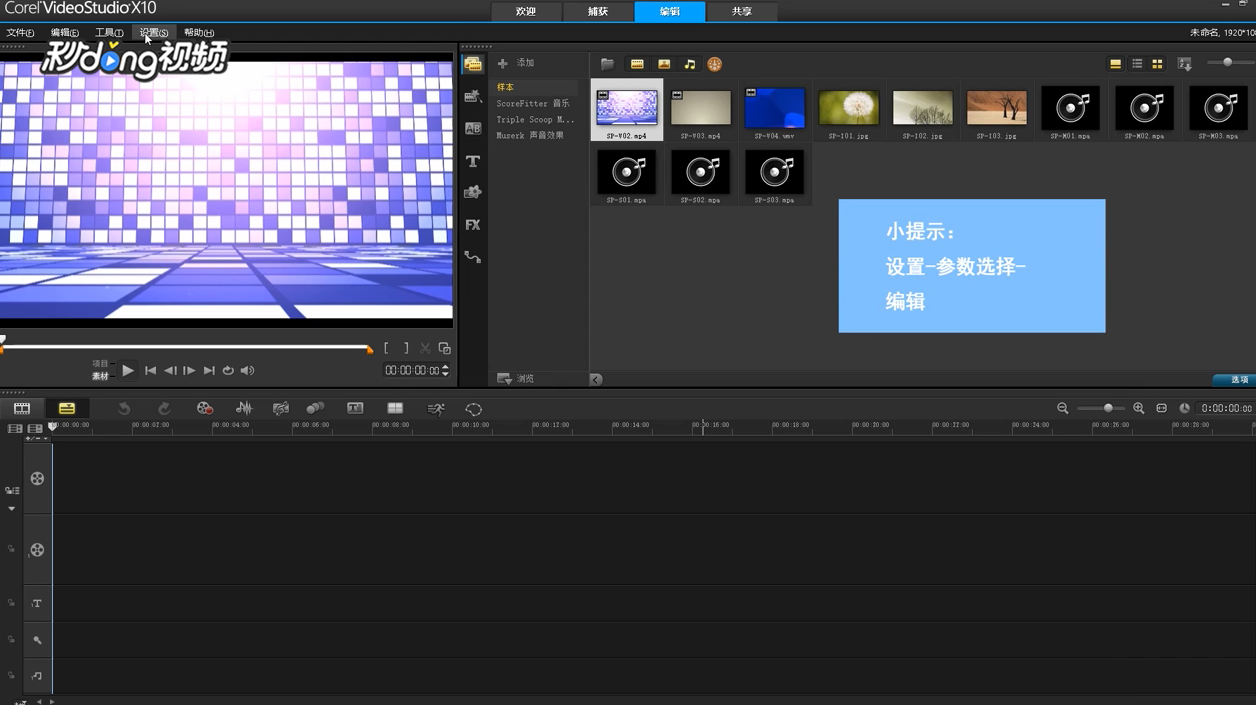Select the Project (项目) playback mode
Viewport: 1256px width, 705px height.
coord(100,364)
